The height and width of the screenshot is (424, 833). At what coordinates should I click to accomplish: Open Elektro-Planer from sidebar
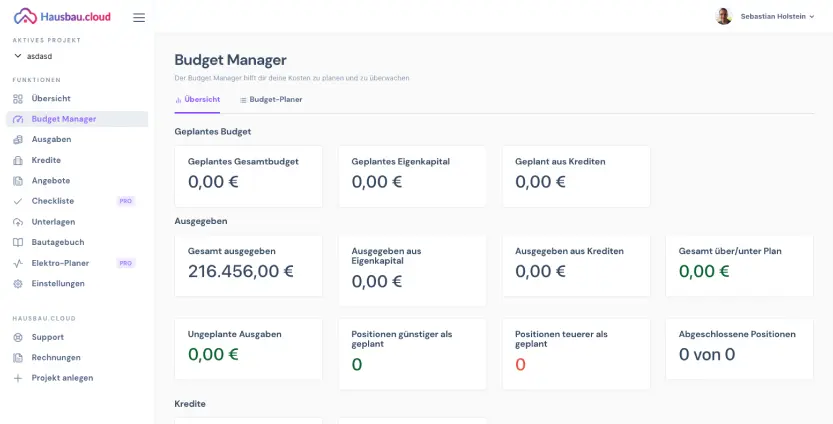click(x=60, y=263)
